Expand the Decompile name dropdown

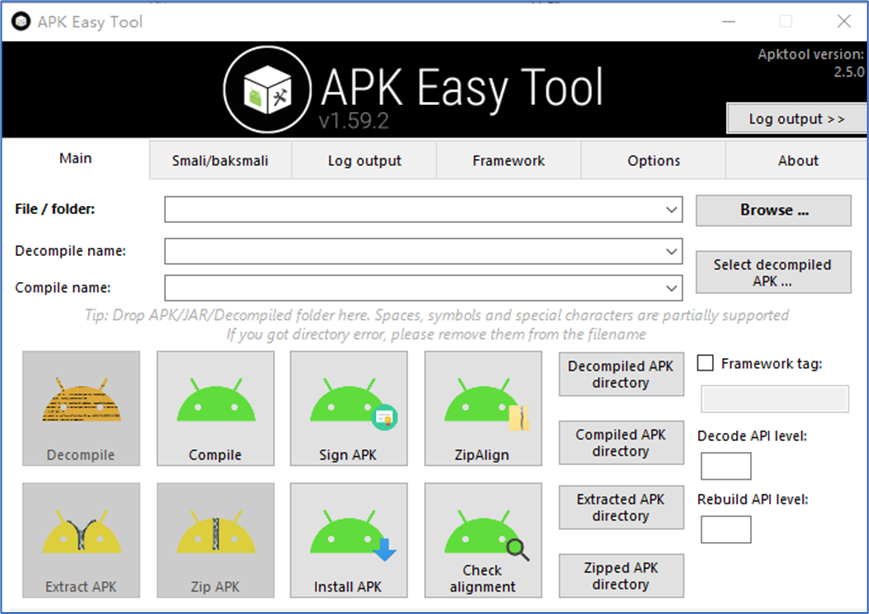[x=671, y=252]
